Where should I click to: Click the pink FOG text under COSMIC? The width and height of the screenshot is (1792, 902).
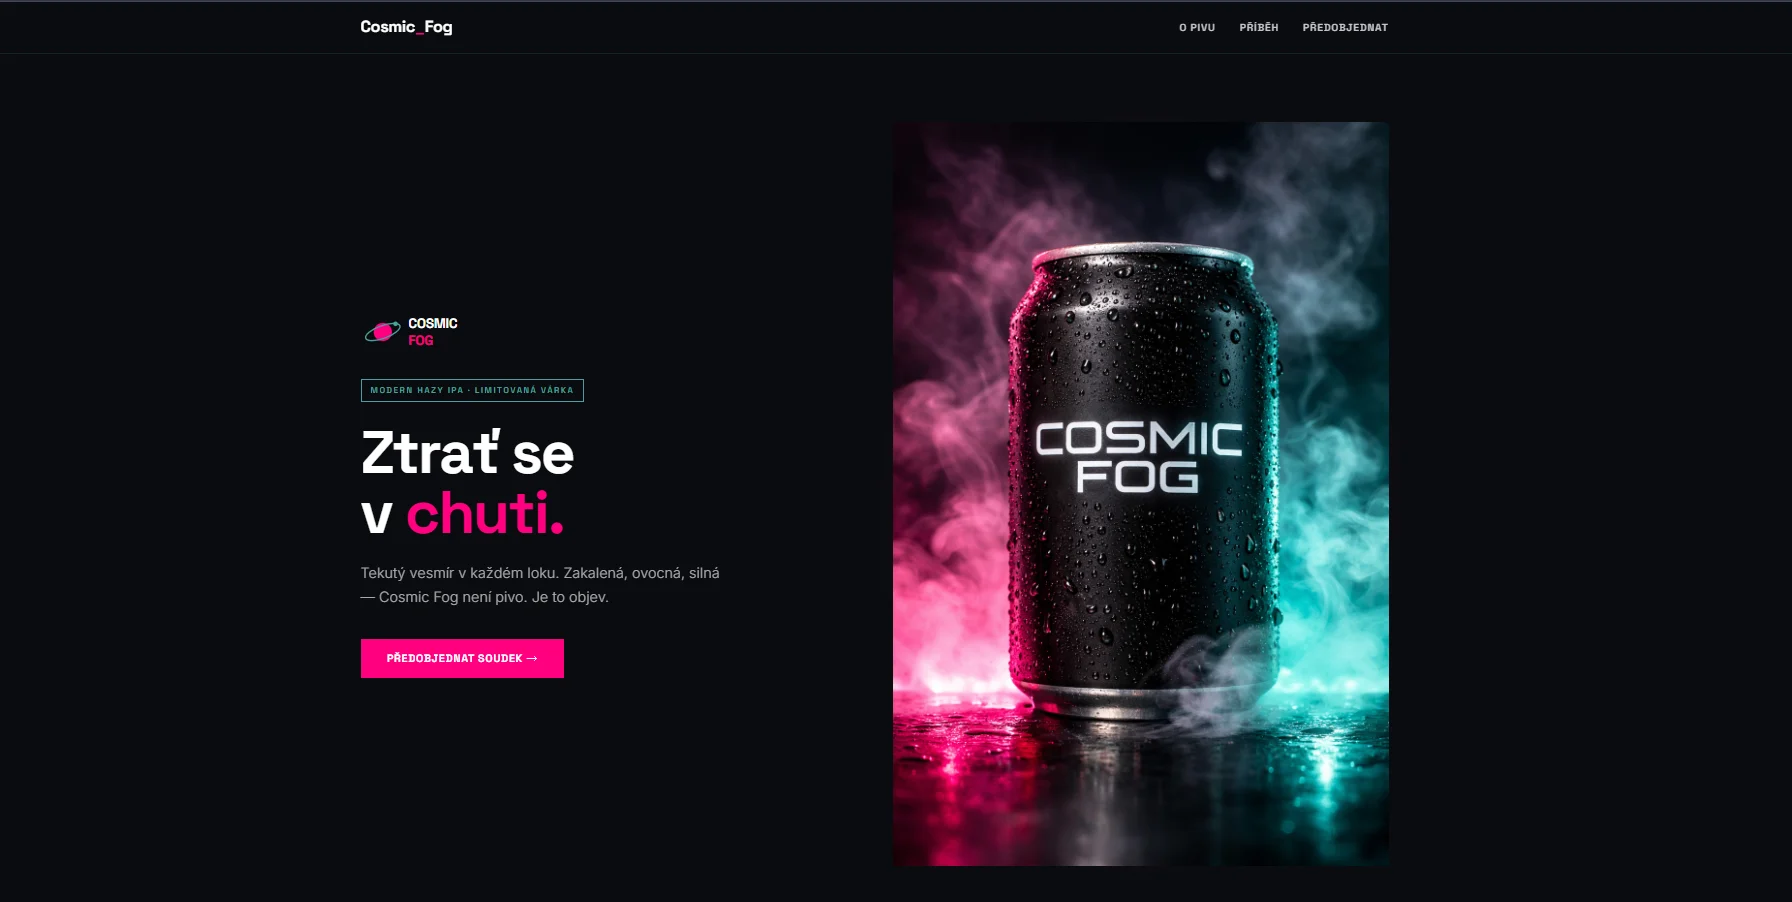pos(421,340)
